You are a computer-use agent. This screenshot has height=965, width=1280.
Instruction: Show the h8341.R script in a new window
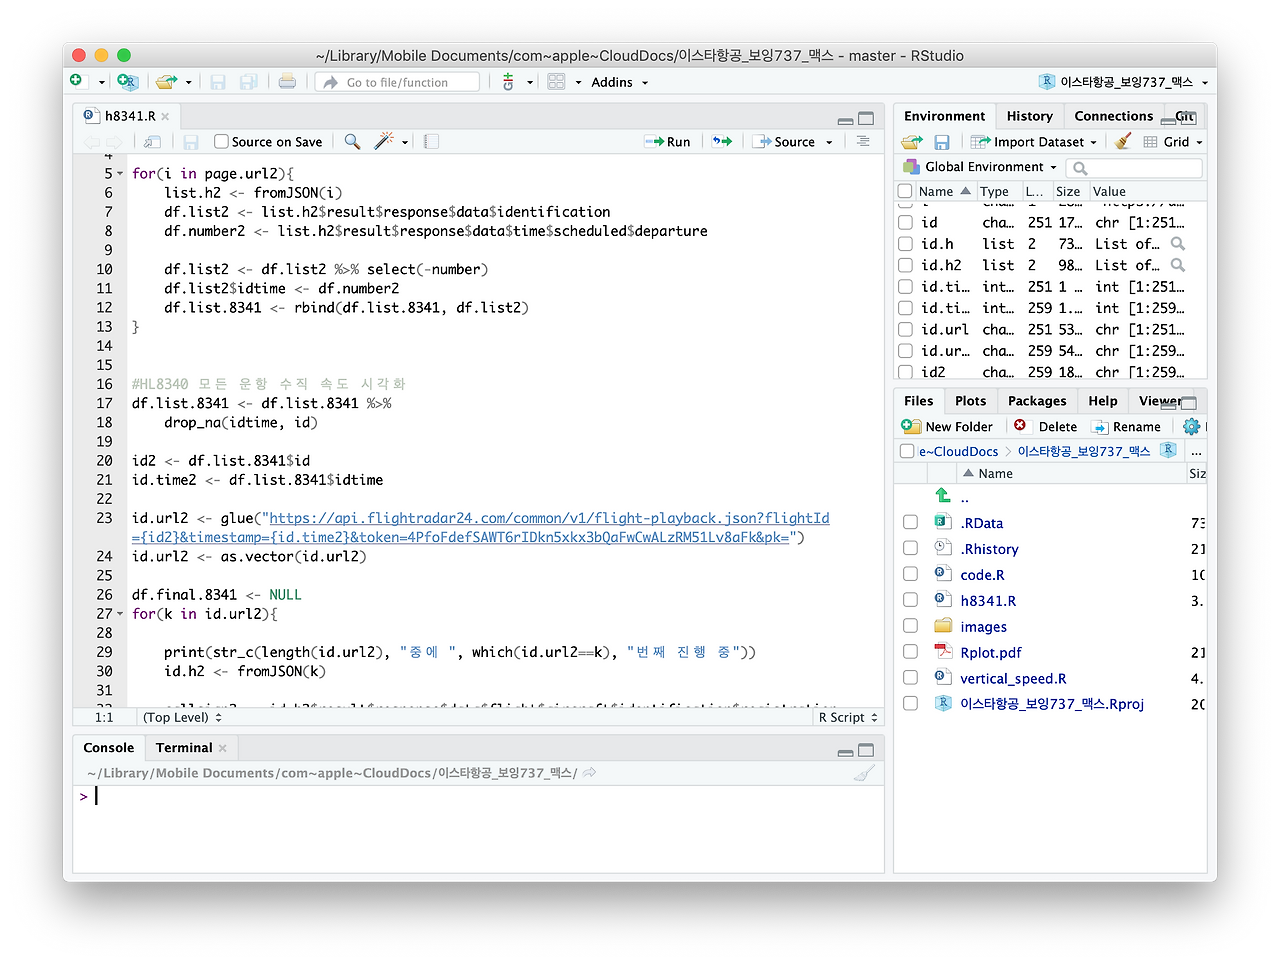pos(152,142)
